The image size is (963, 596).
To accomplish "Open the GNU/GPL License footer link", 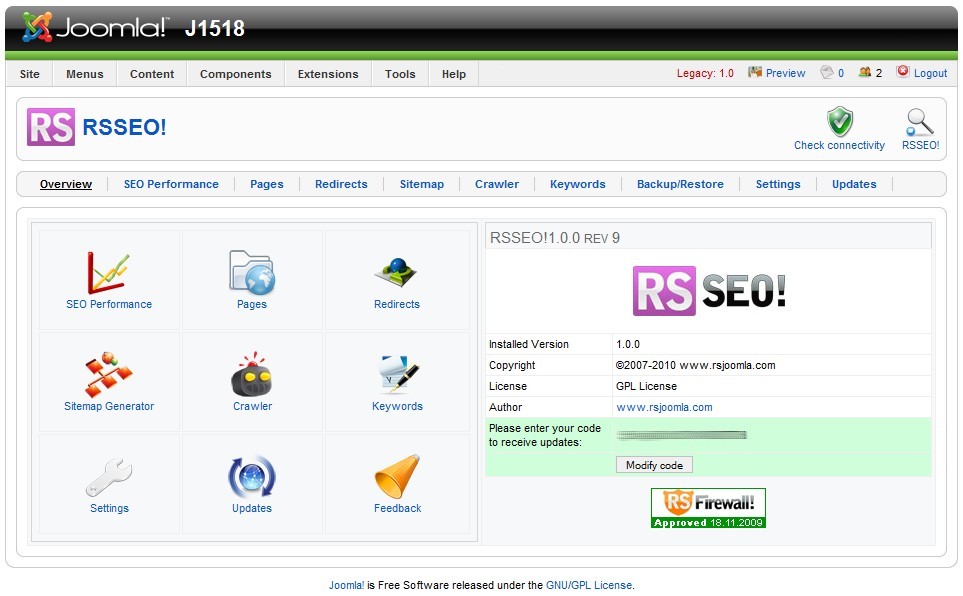I will click(589, 585).
